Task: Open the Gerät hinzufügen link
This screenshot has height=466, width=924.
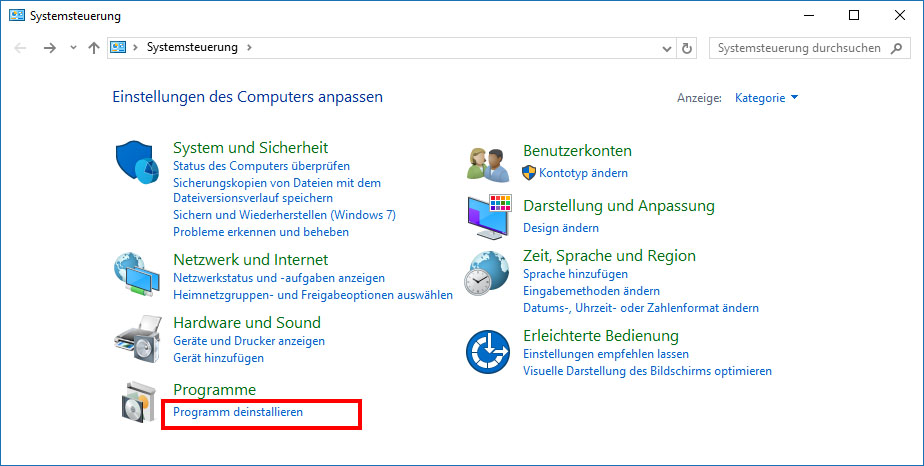Action: coord(218,358)
